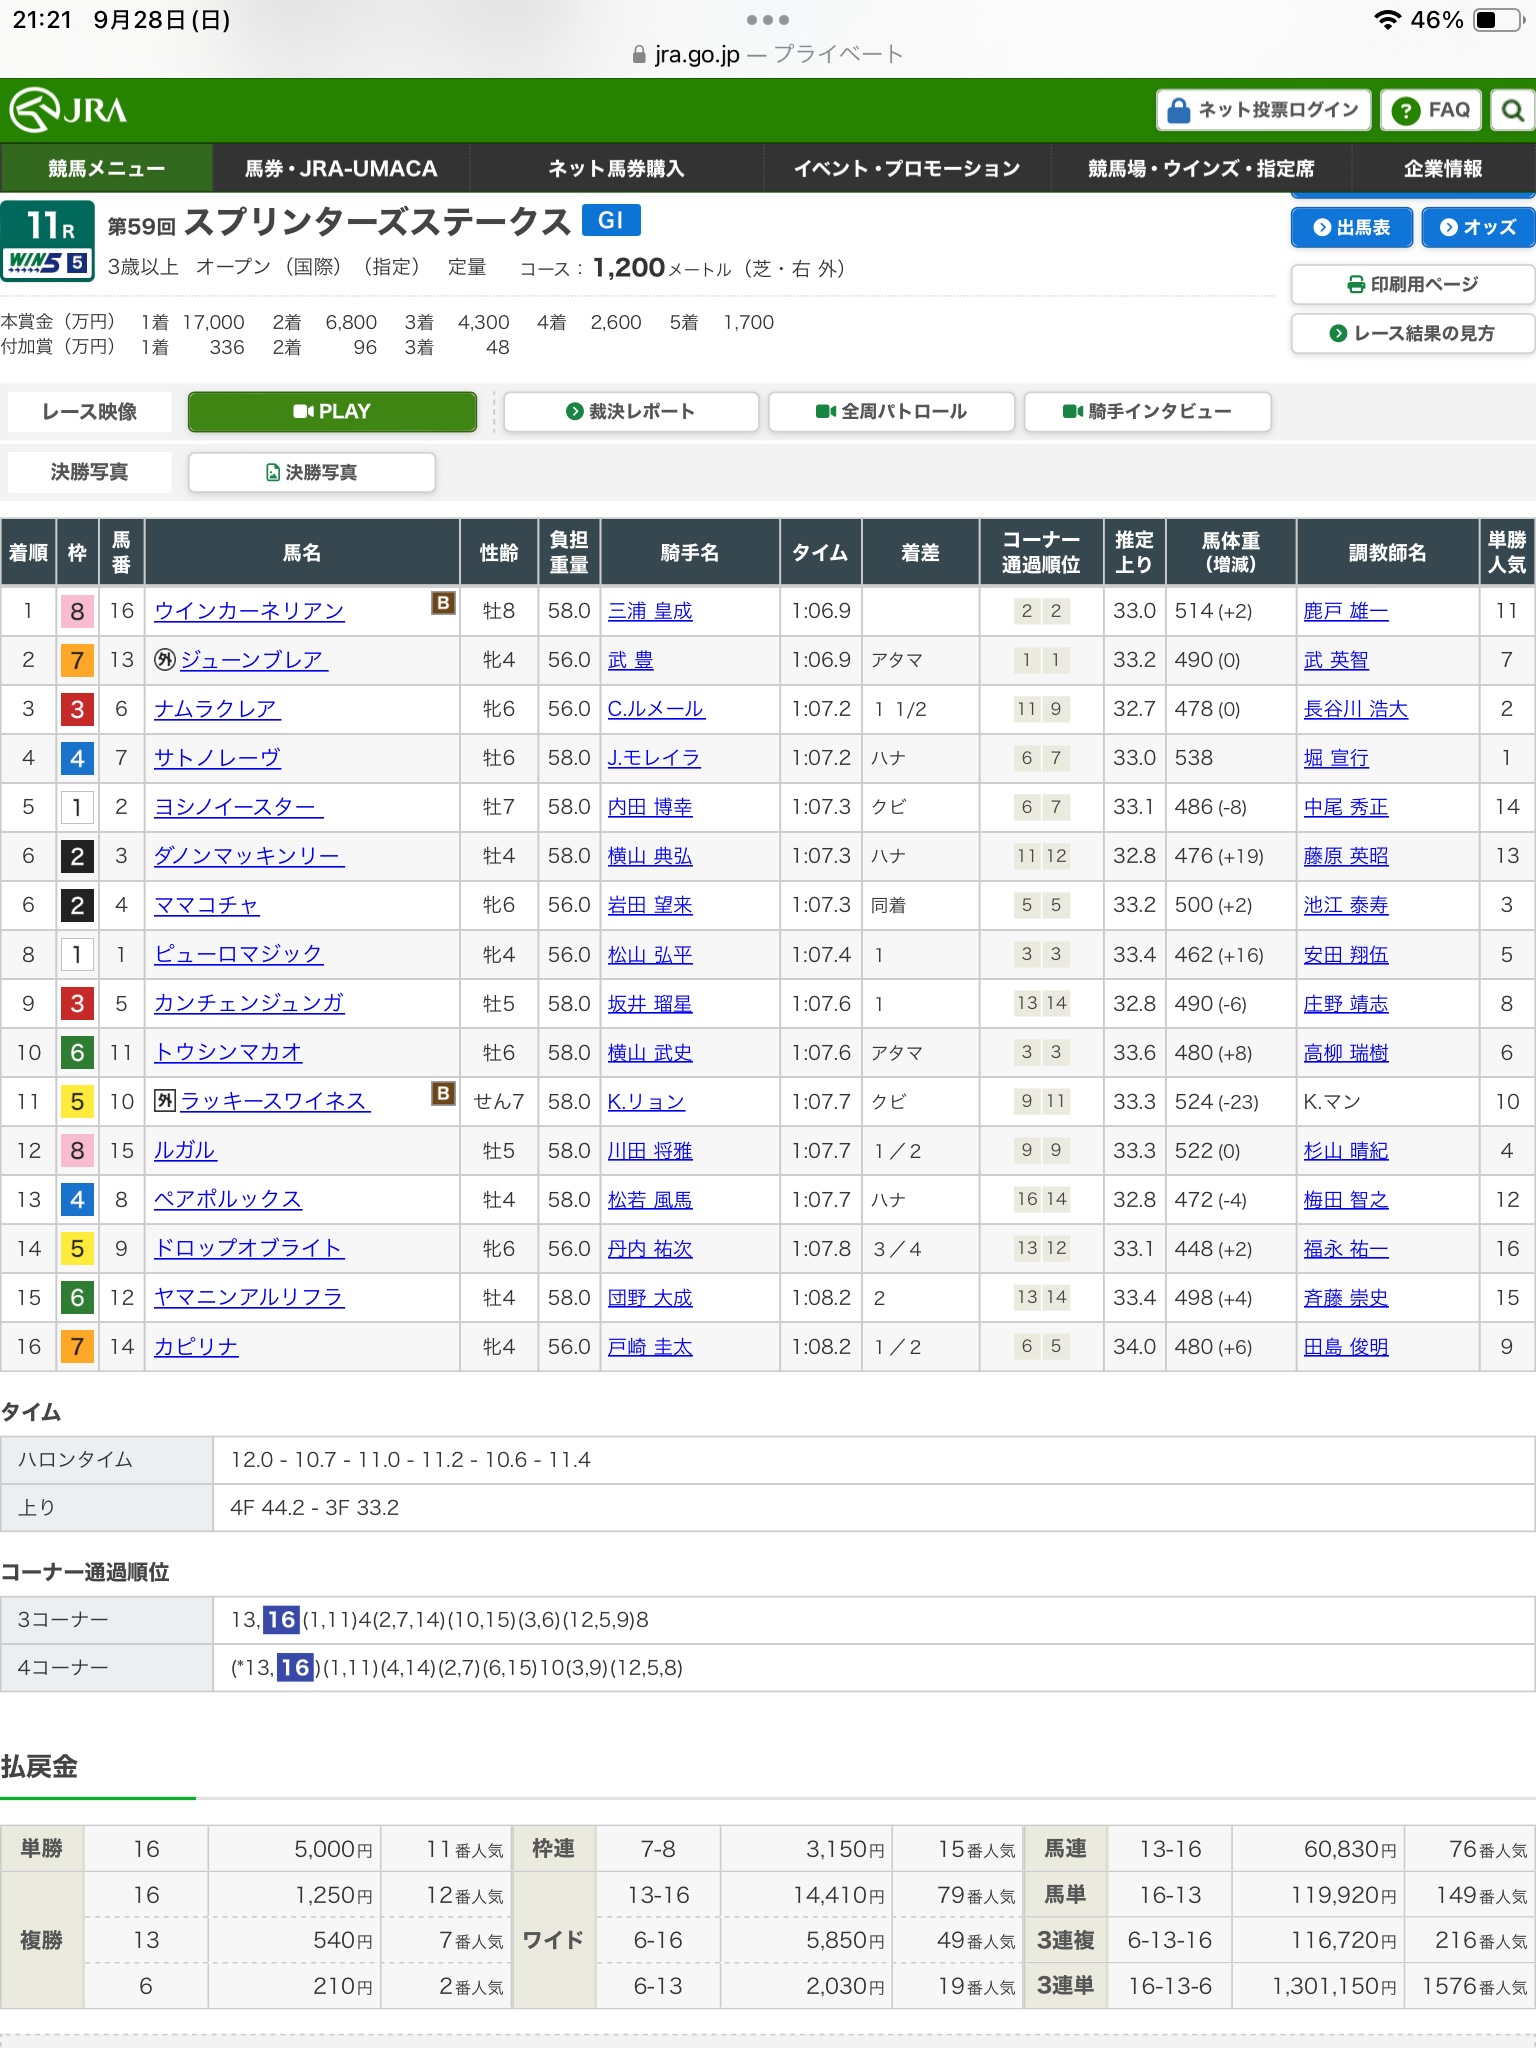1536x2048 pixels.
Task: Select 馬券・JRA-UMACA menu item
Action: pos(341,169)
